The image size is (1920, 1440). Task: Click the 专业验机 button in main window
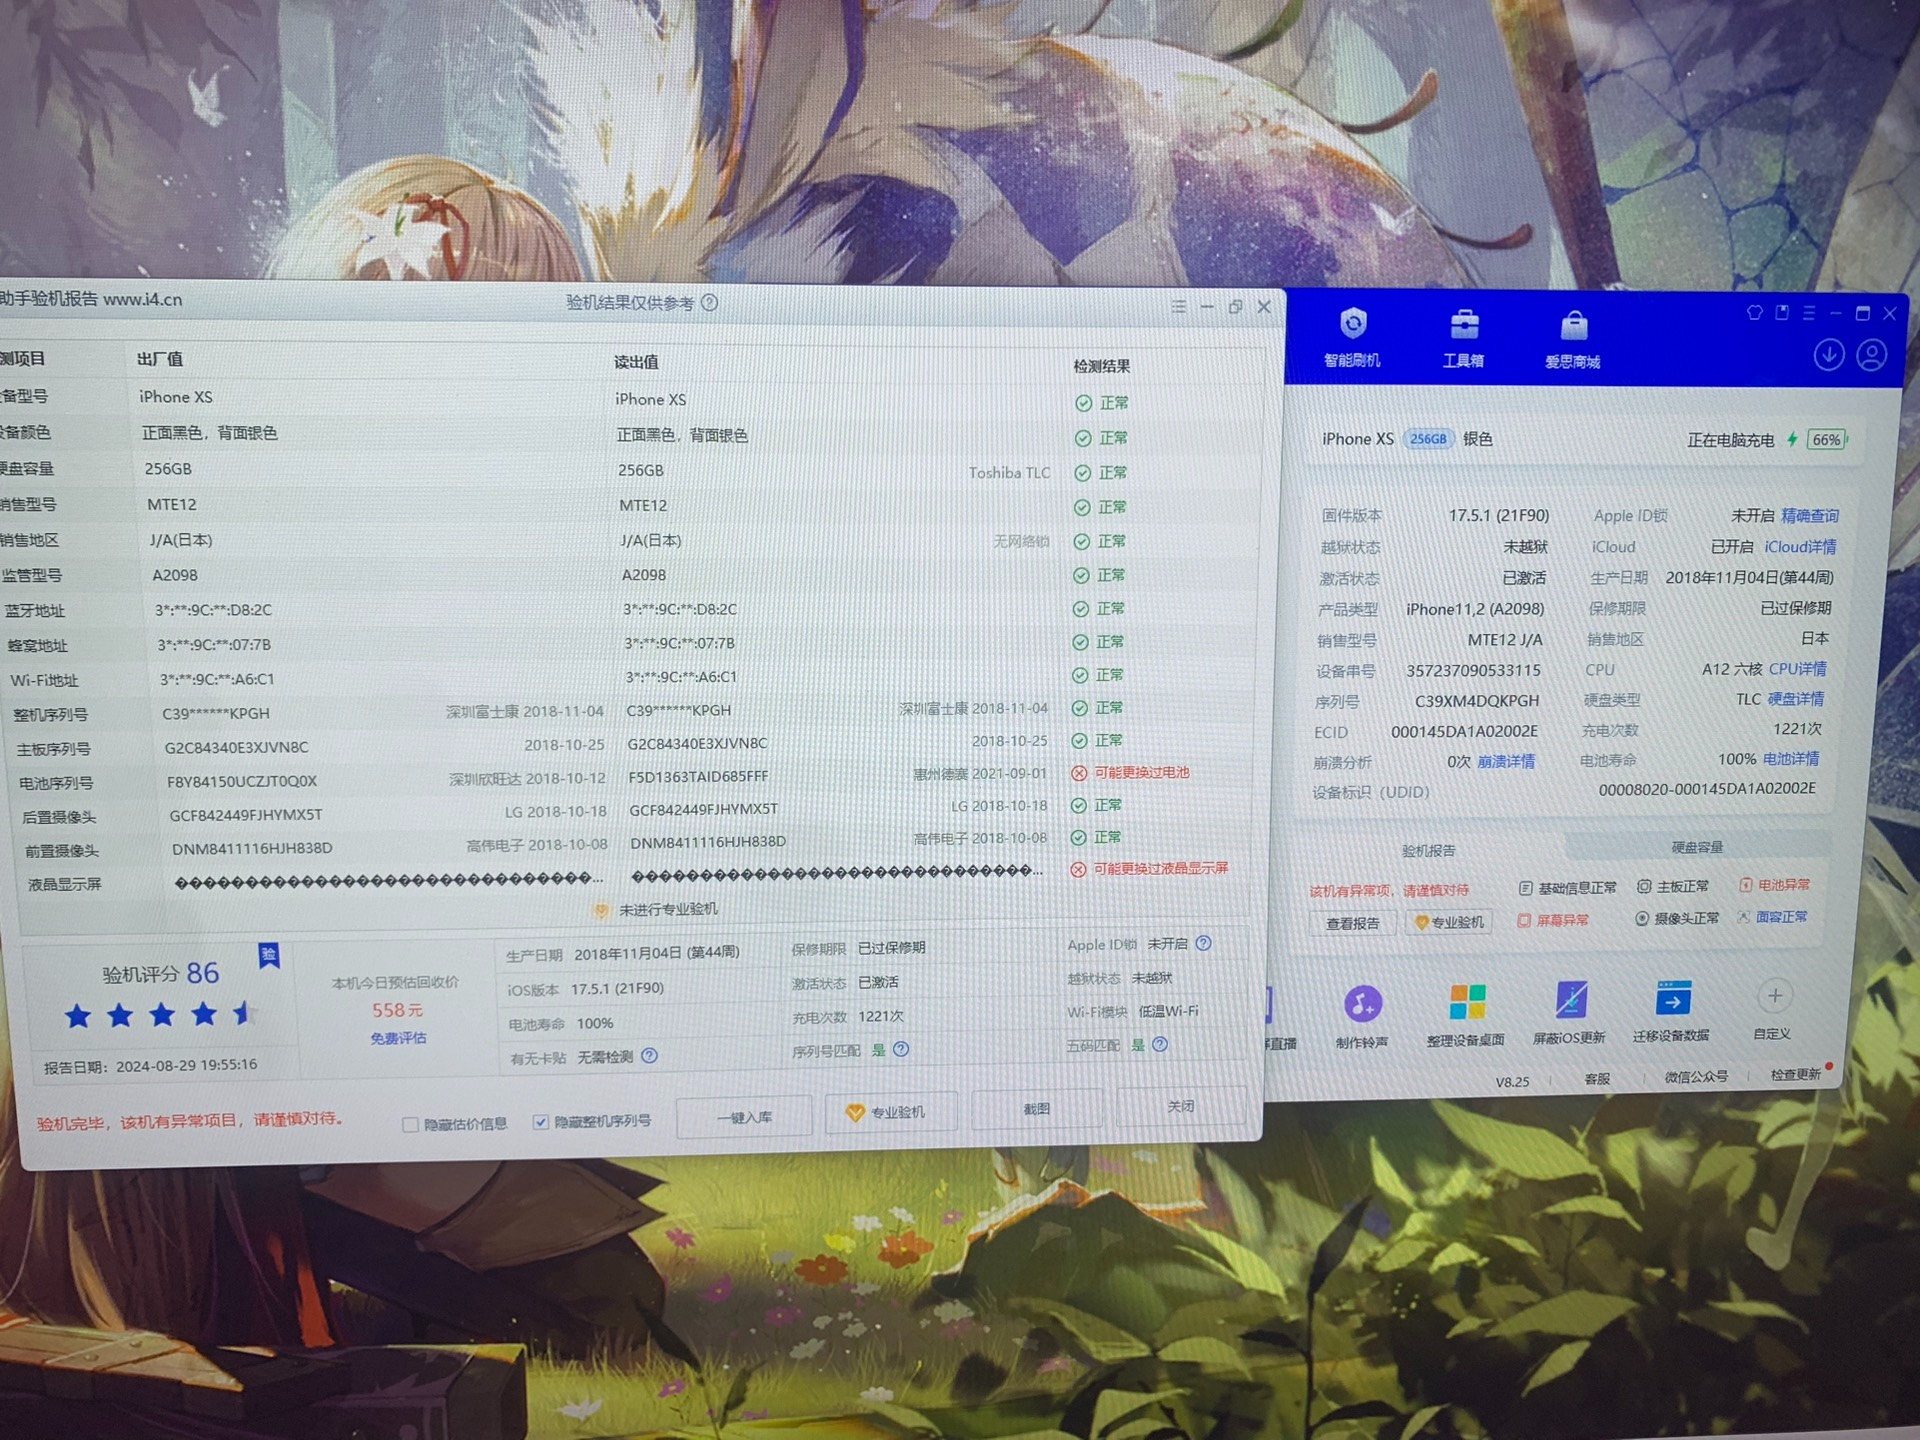1449,922
